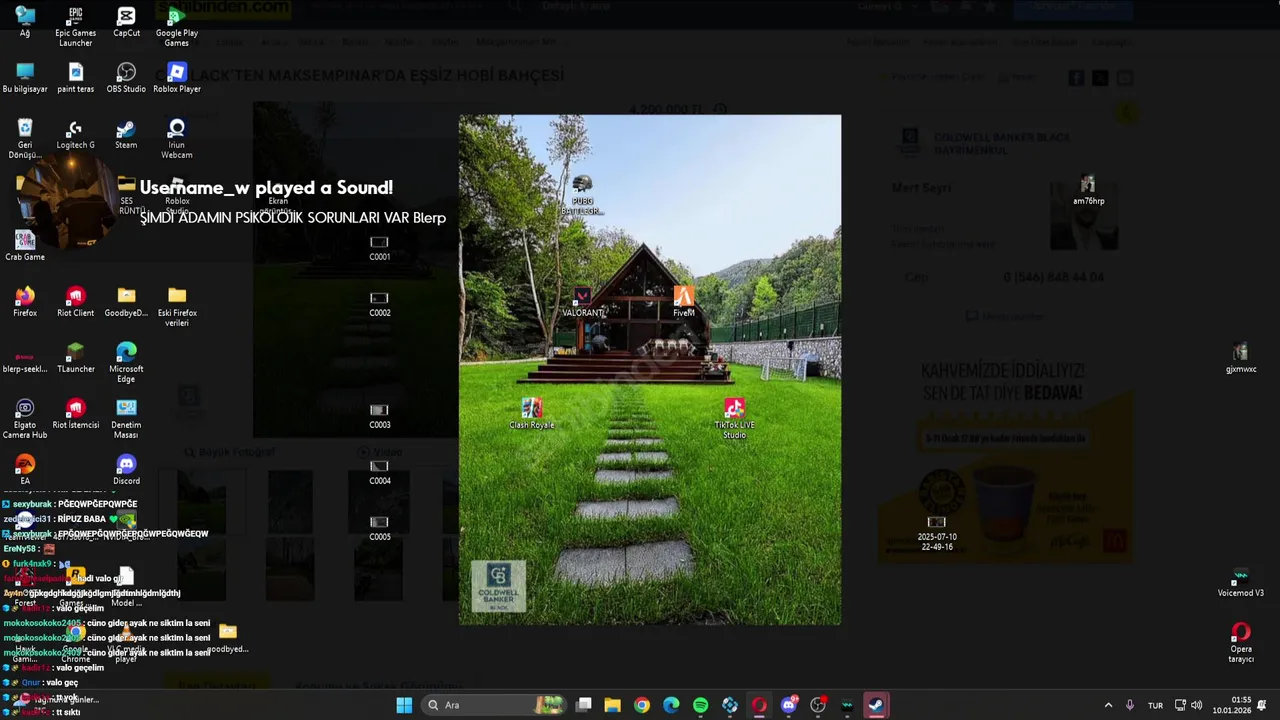Select the Riot Client desktop icon
This screenshot has height=720, width=1280.
75,302
